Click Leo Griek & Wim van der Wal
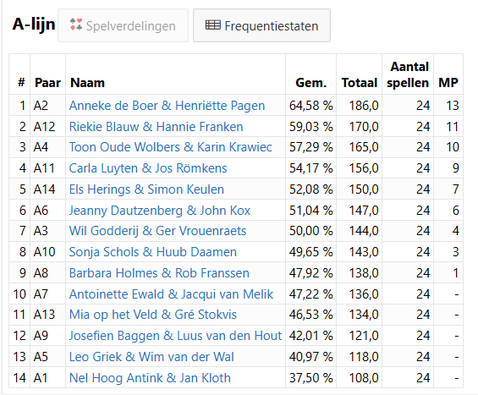Viewport: 478px width, 395px height. tap(151, 357)
